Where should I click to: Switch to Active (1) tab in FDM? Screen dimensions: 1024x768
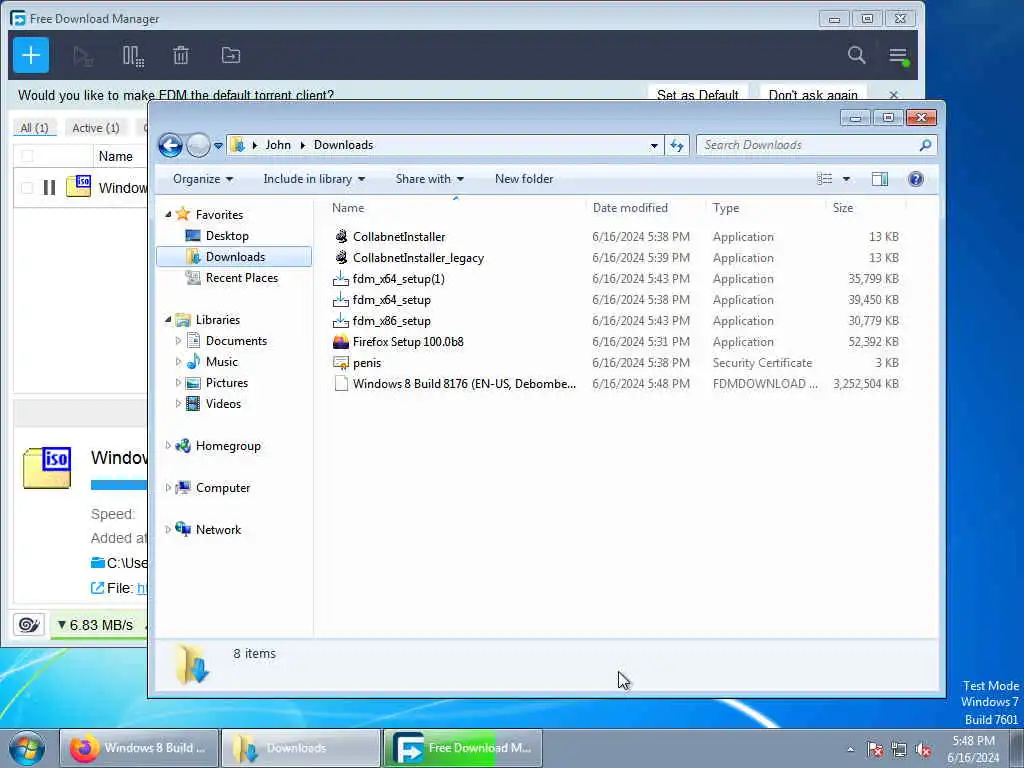point(96,128)
